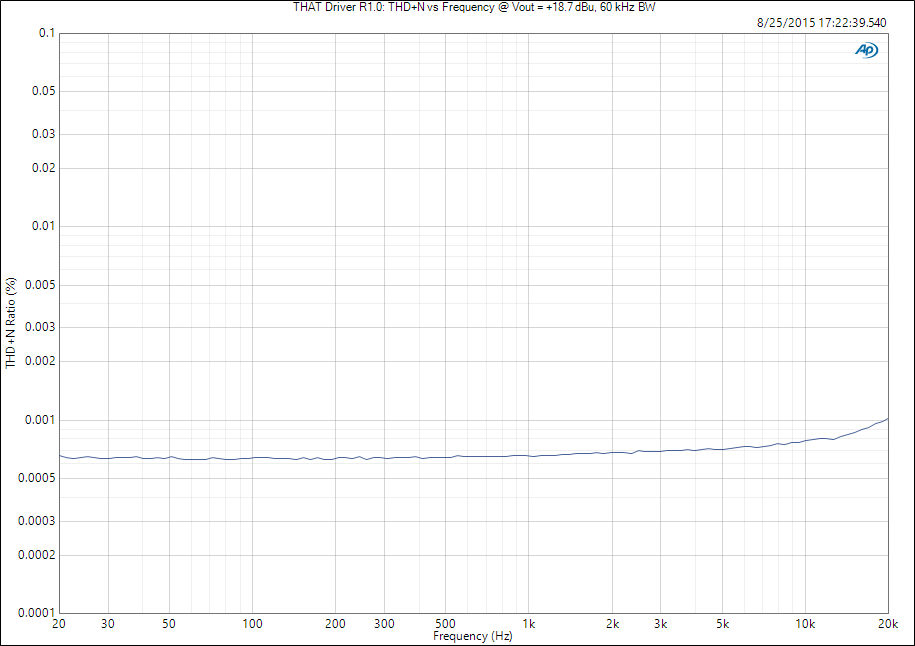The height and width of the screenshot is (646, 915).
Task: Click the 3k X-axis tick label
Action: coord(661,624)
